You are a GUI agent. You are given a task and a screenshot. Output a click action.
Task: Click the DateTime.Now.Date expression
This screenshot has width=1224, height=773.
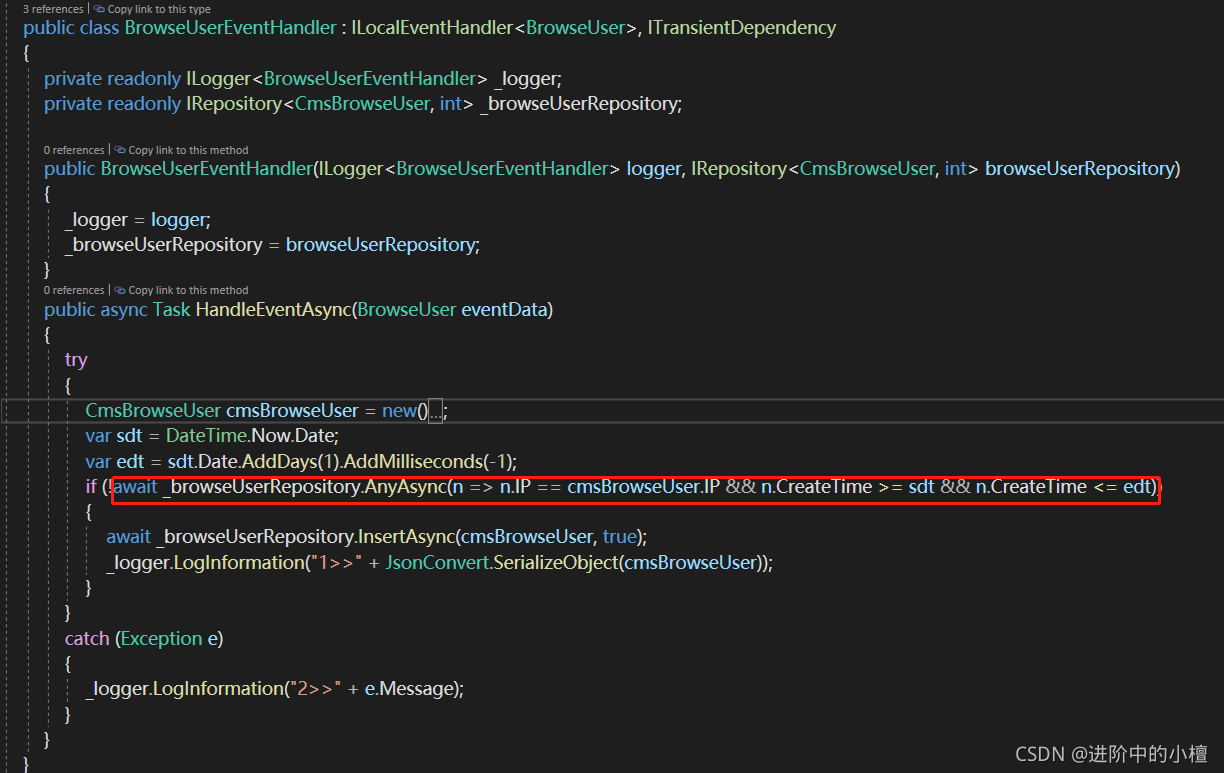point(250,435)
